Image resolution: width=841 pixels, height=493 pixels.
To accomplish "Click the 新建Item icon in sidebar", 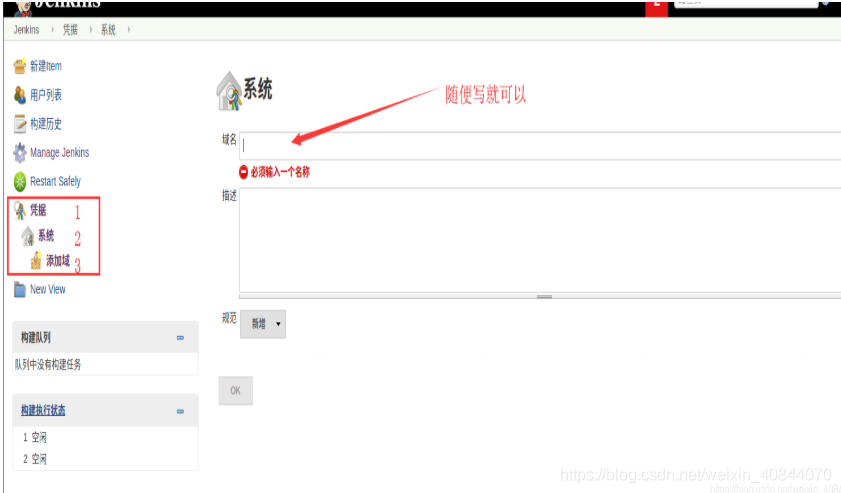I will pos(20,67).
